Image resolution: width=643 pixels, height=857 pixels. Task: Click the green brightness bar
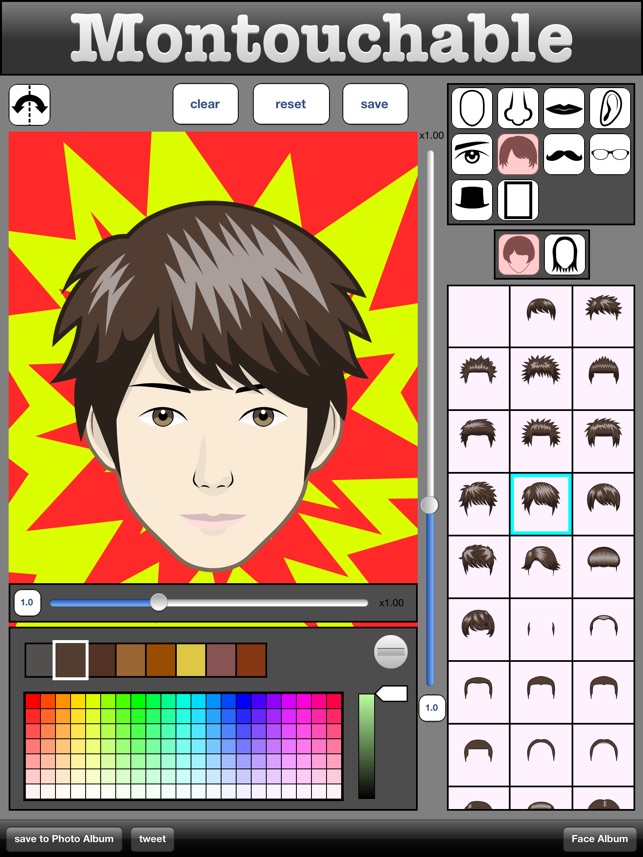tap(366, 746)
